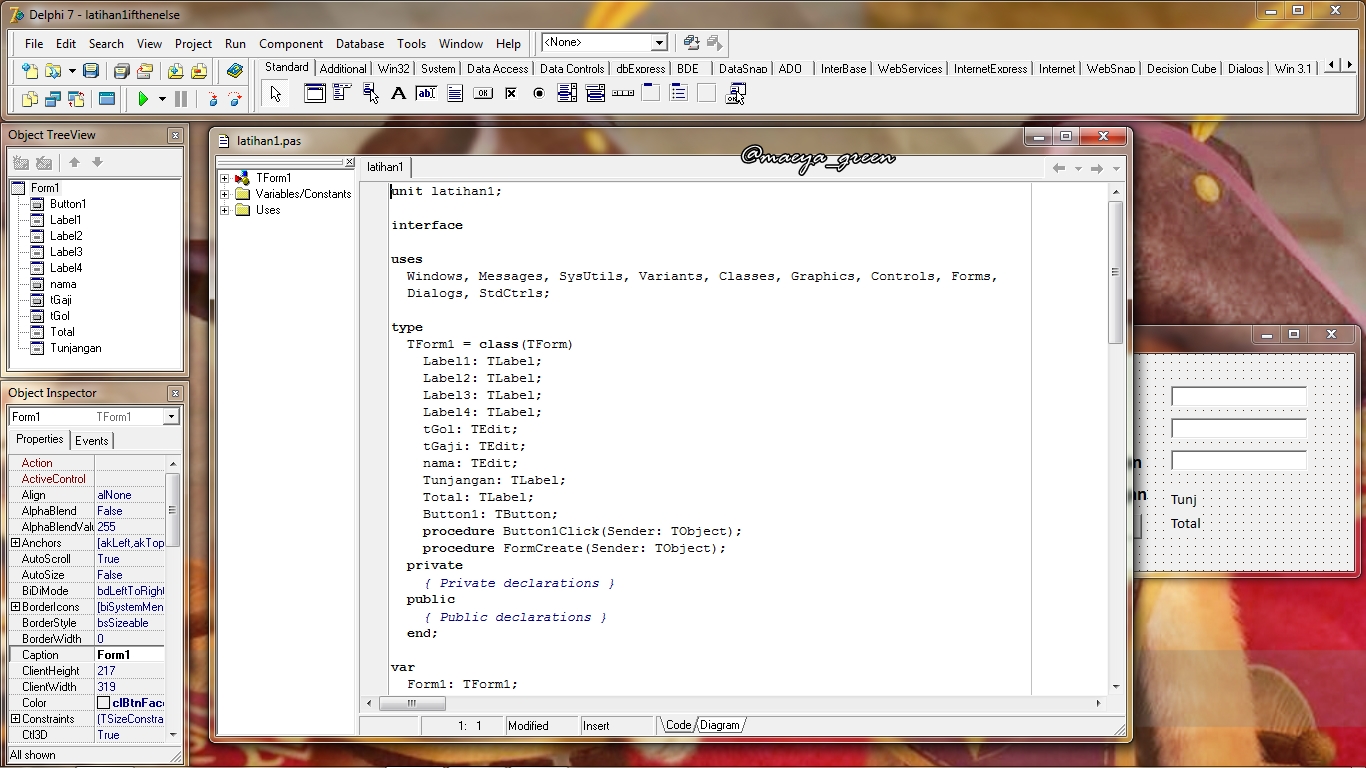
Task: Select the CheckBox component icon
Action: pyautogui.click(x=511, y=93)
